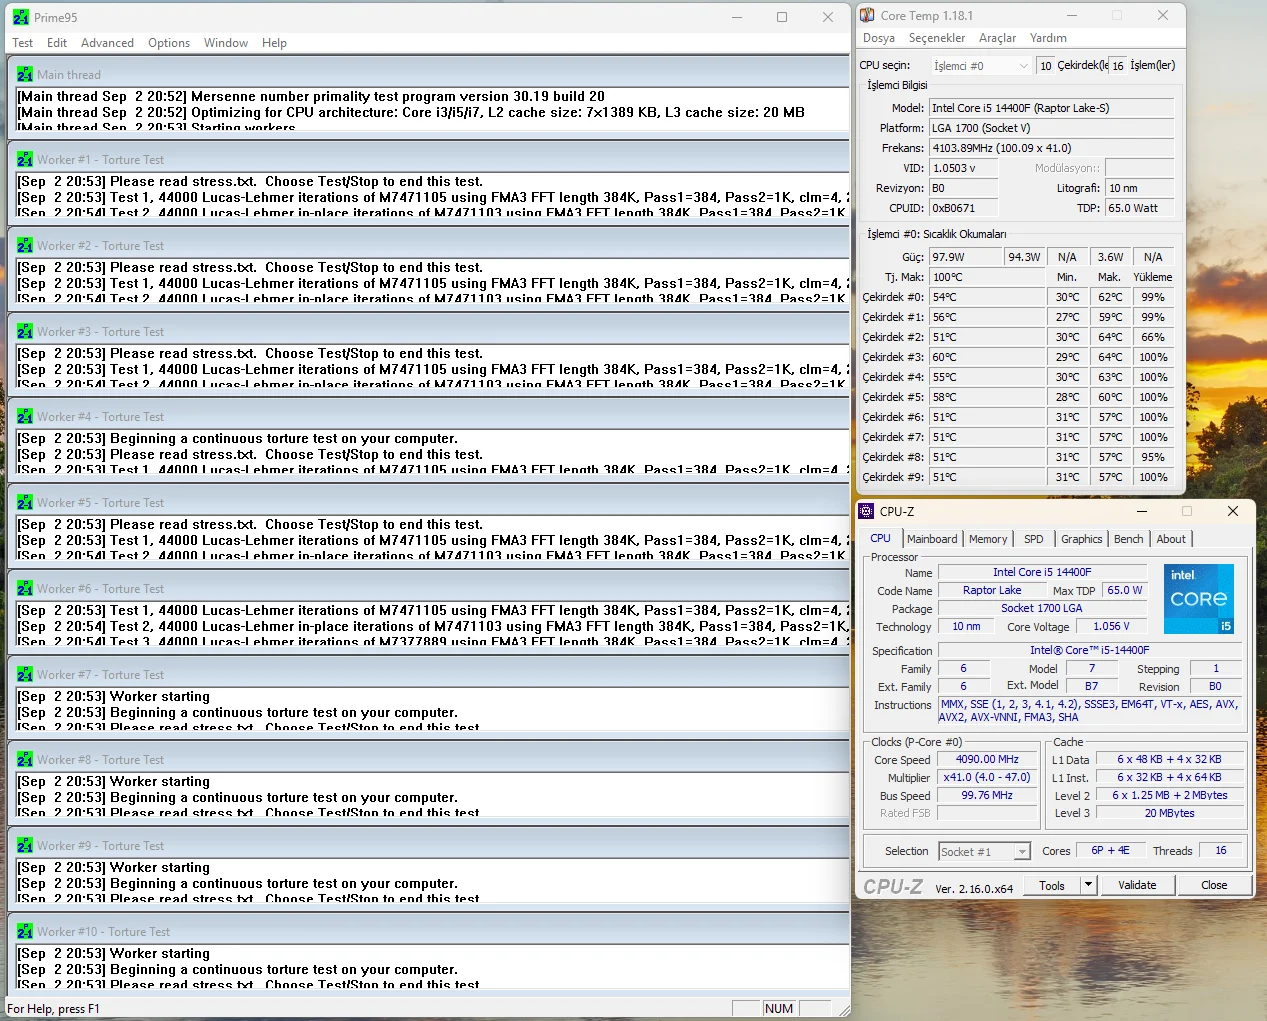1267x1021 pixels.
Task: Open the Options menu in Prime95
Action: [169, 43]
